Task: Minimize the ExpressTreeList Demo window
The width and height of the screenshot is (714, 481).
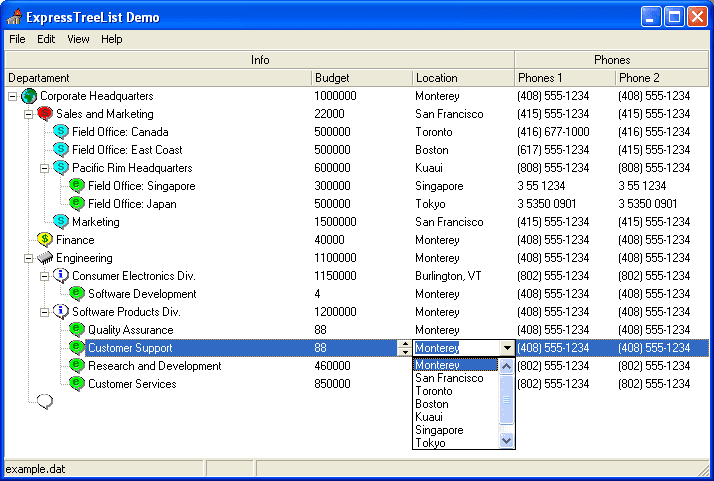Action: (x=651, y=17)
